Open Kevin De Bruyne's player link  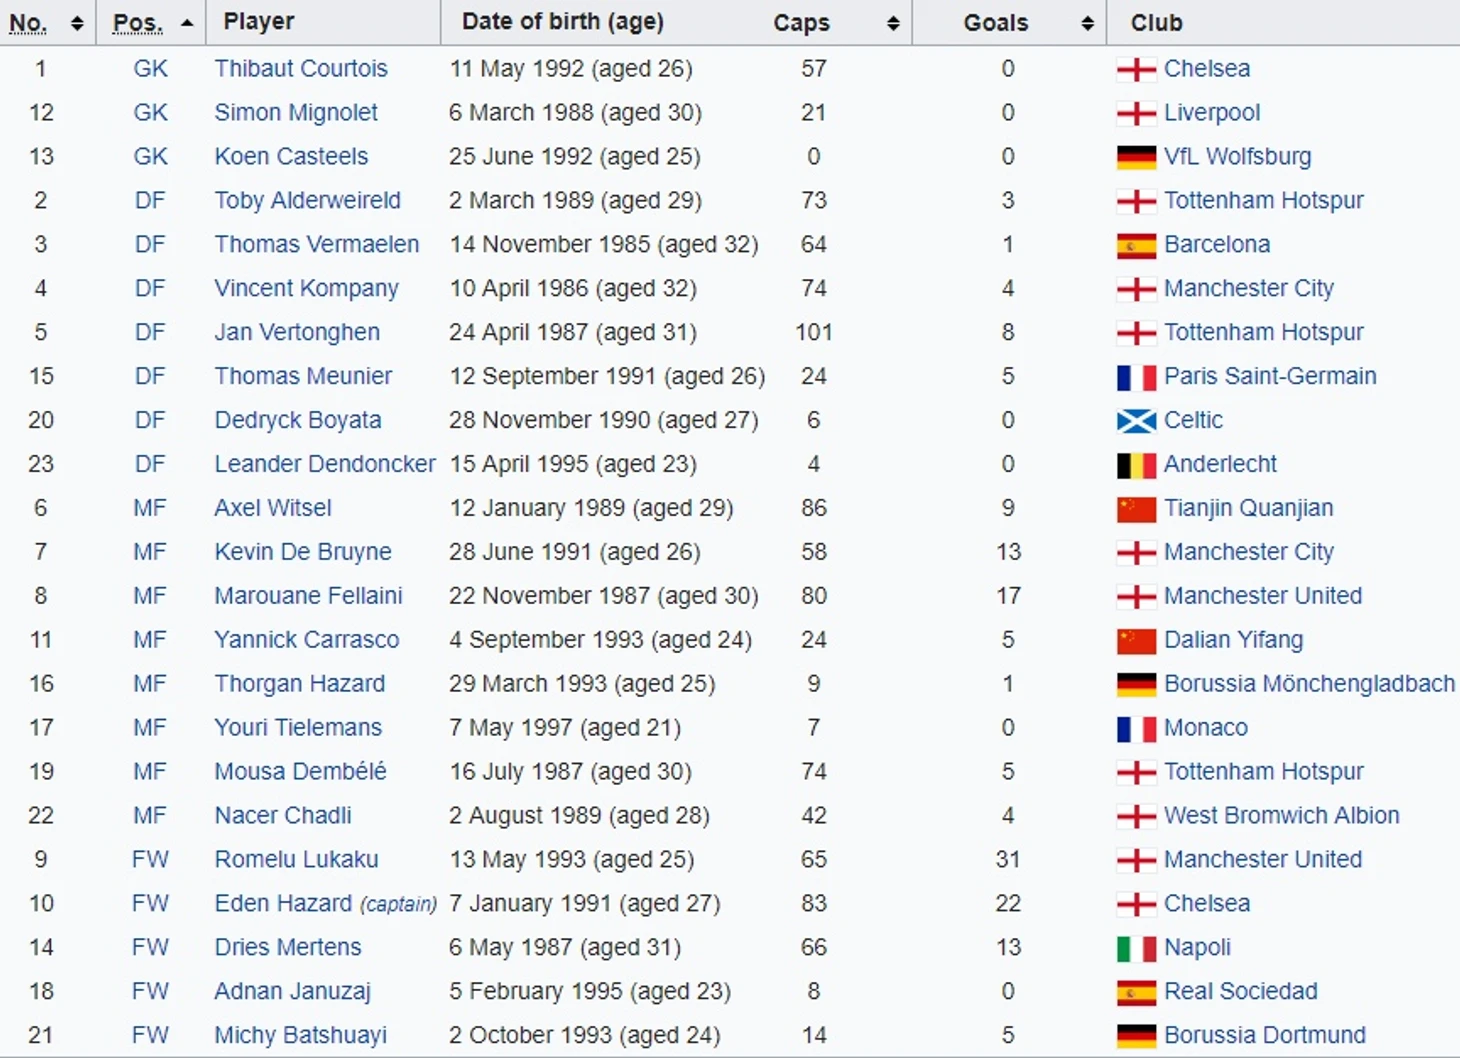(303, 552)
